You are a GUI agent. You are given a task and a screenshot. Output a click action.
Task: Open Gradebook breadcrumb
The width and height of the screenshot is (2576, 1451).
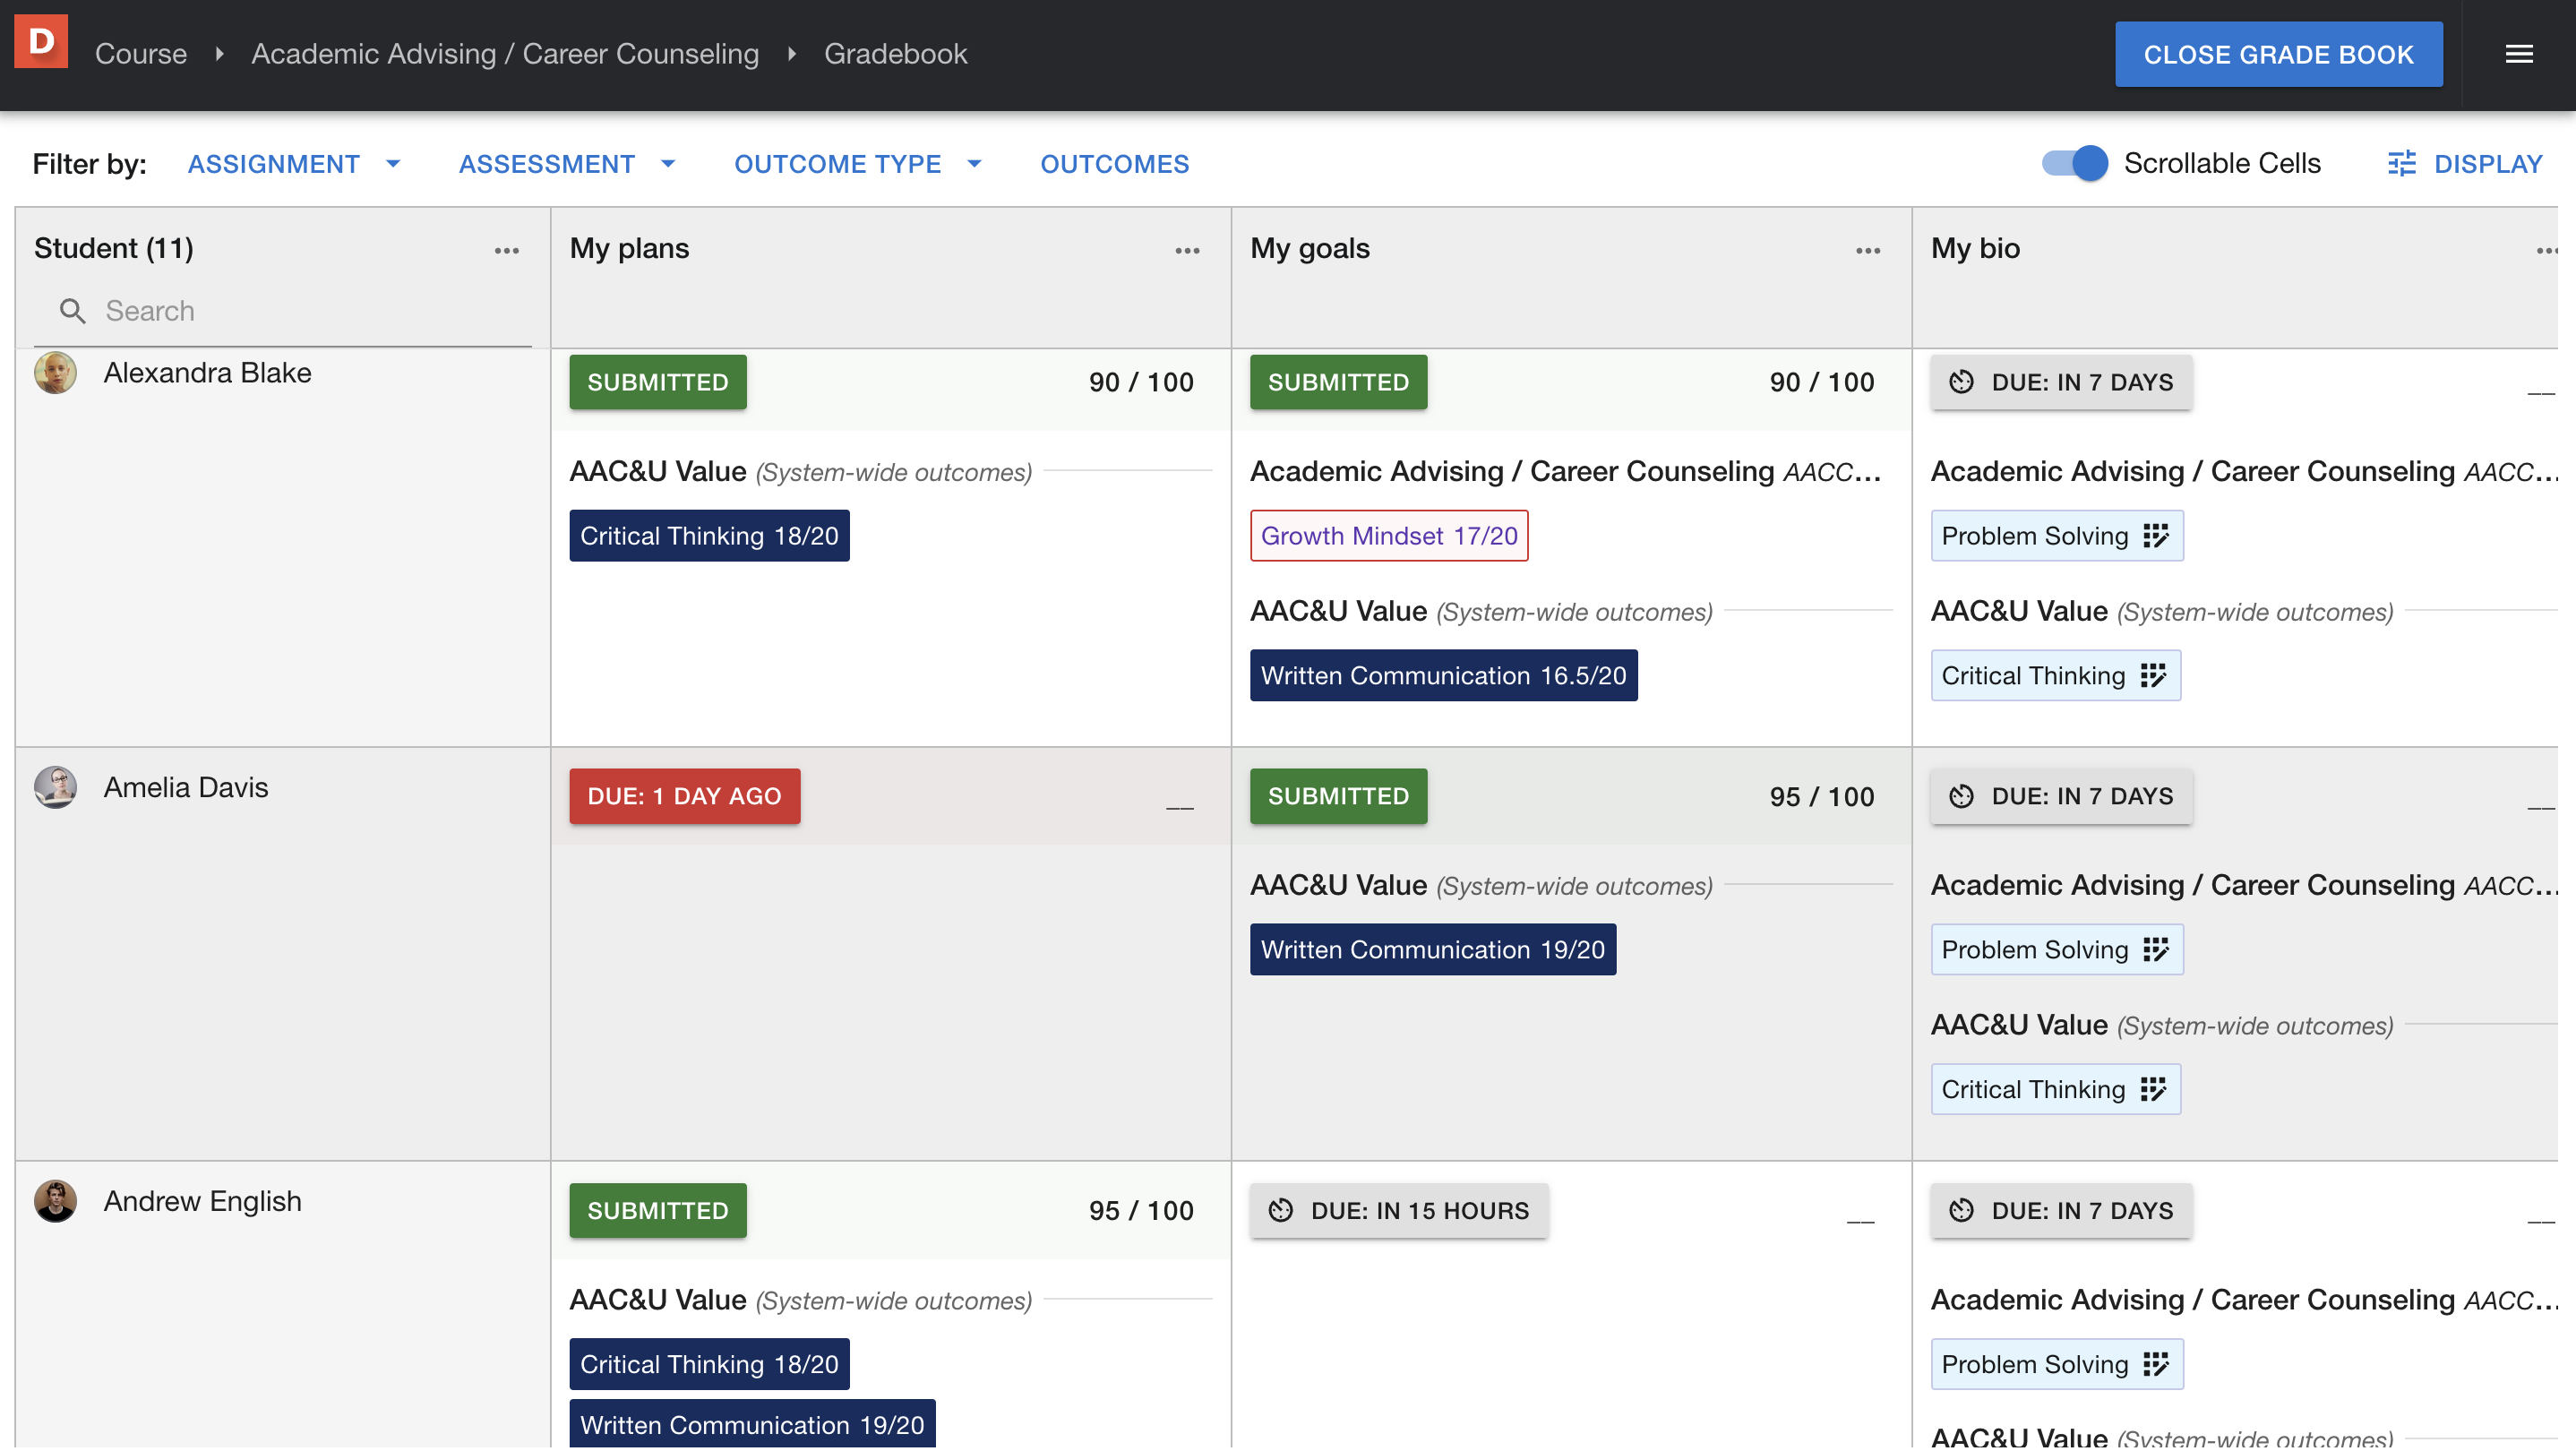click(895, 54)
